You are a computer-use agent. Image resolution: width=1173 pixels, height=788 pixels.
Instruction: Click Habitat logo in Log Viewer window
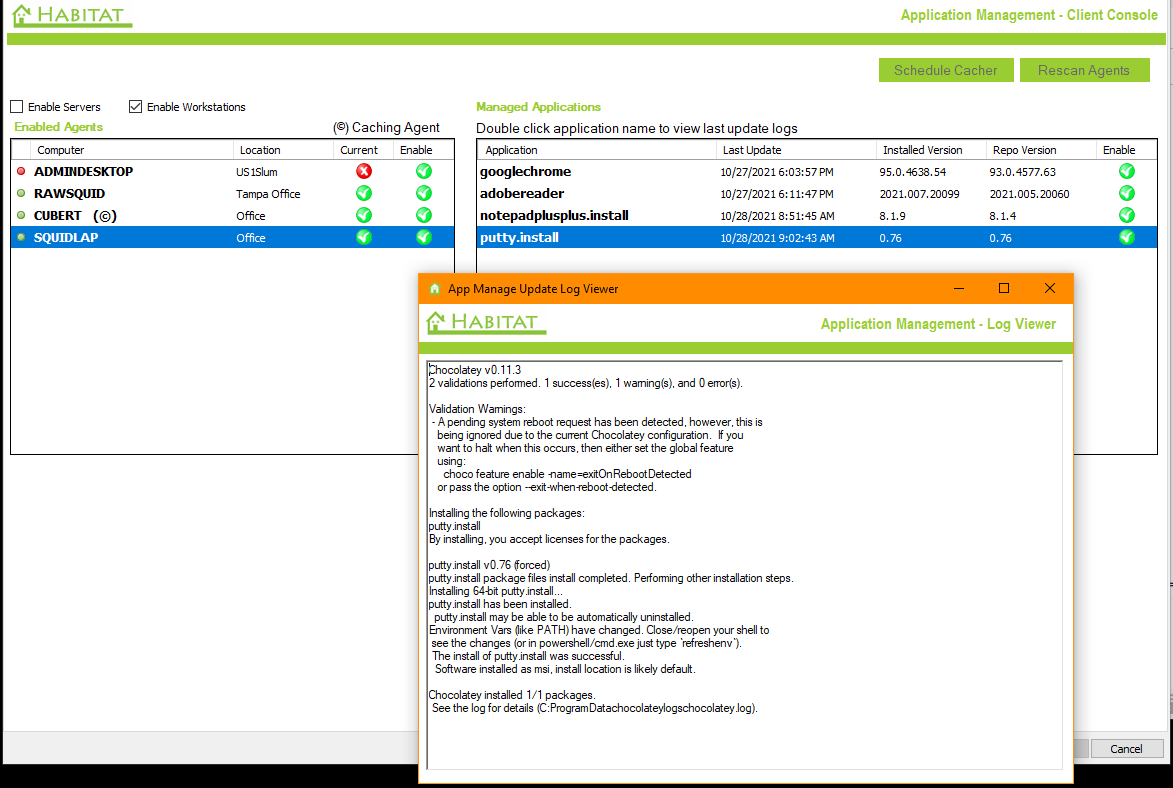pos(486,323)
